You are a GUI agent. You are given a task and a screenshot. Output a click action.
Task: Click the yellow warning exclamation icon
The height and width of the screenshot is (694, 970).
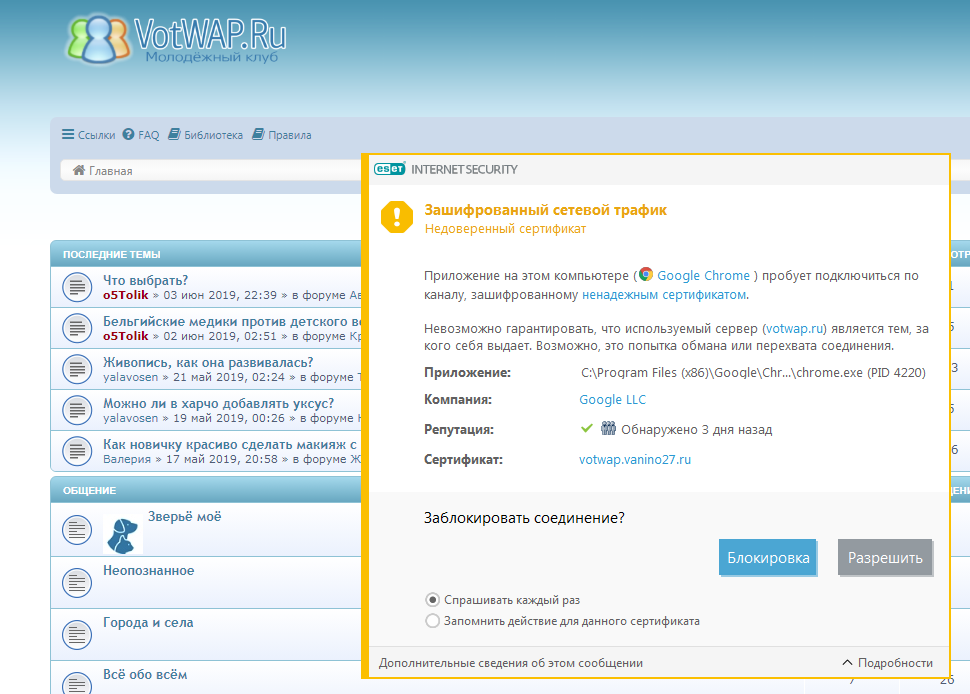click(x=397, y=218)
